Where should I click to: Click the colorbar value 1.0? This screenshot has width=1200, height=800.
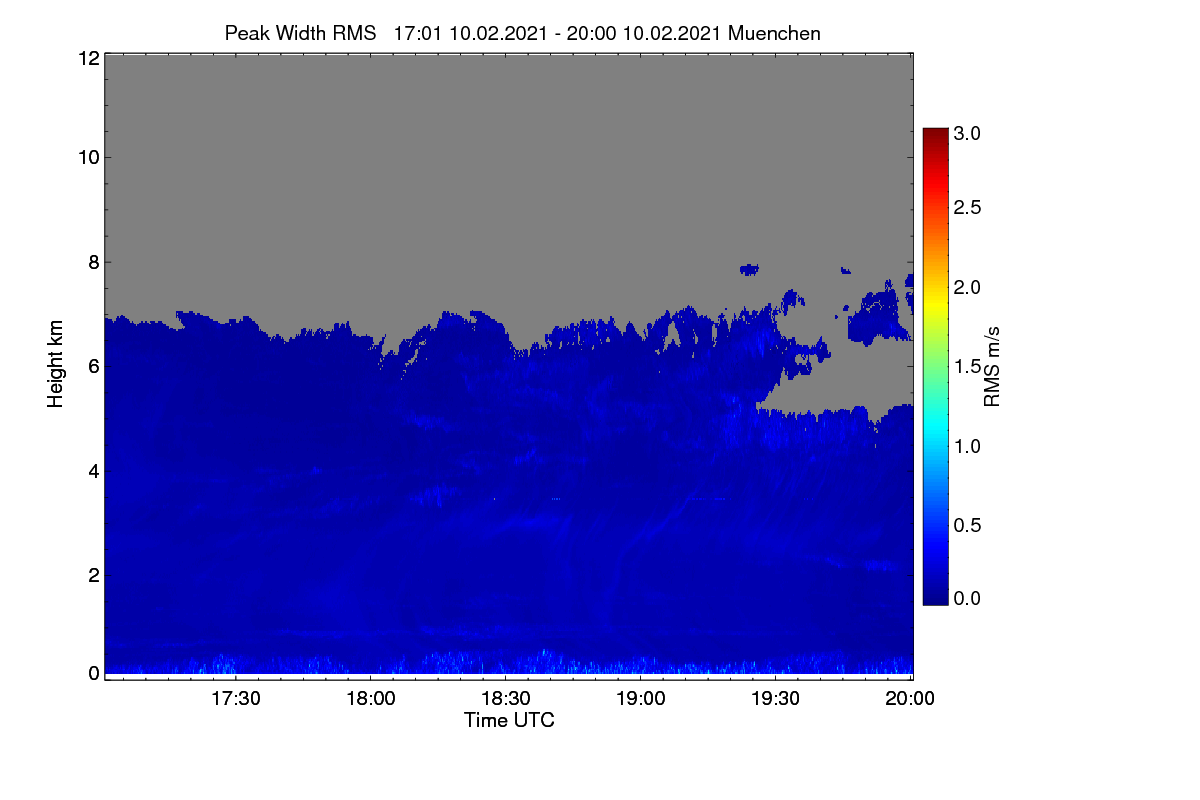967,445
